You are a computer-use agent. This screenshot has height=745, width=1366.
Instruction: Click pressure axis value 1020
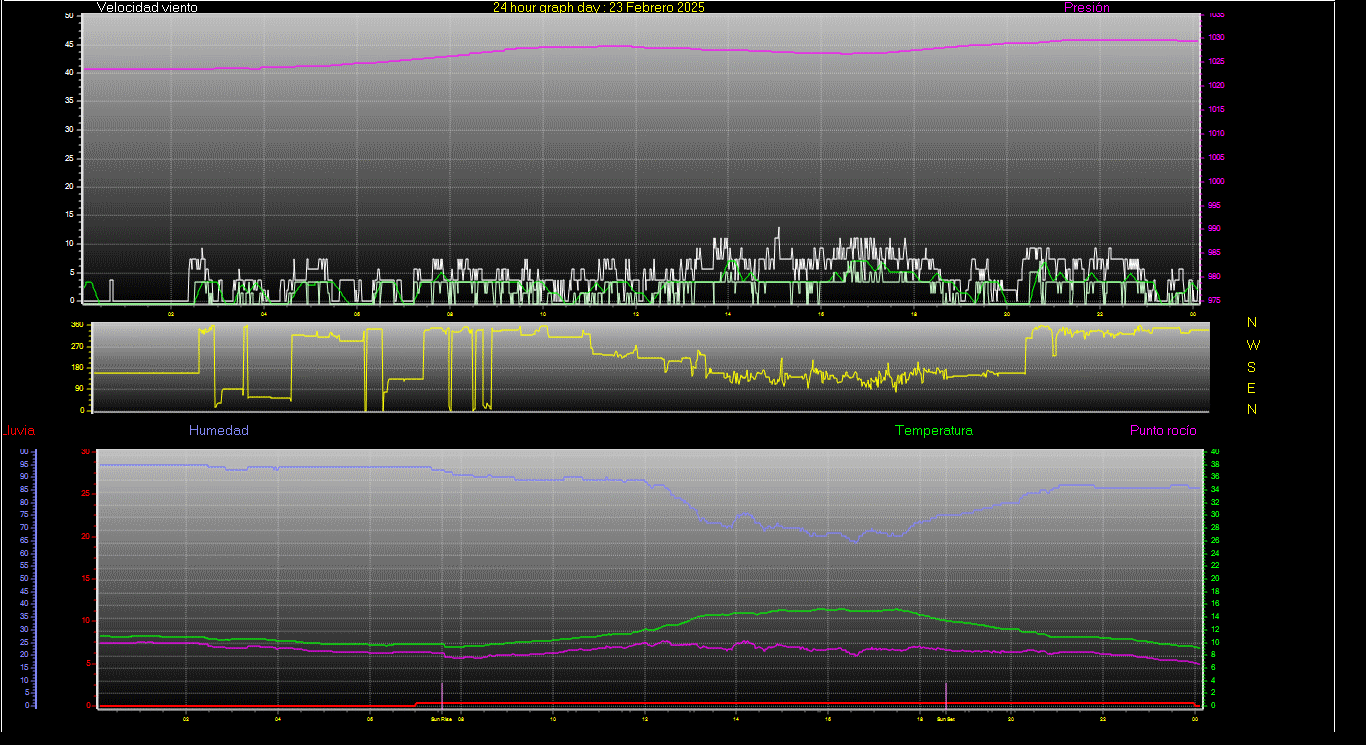(1215, 86)
